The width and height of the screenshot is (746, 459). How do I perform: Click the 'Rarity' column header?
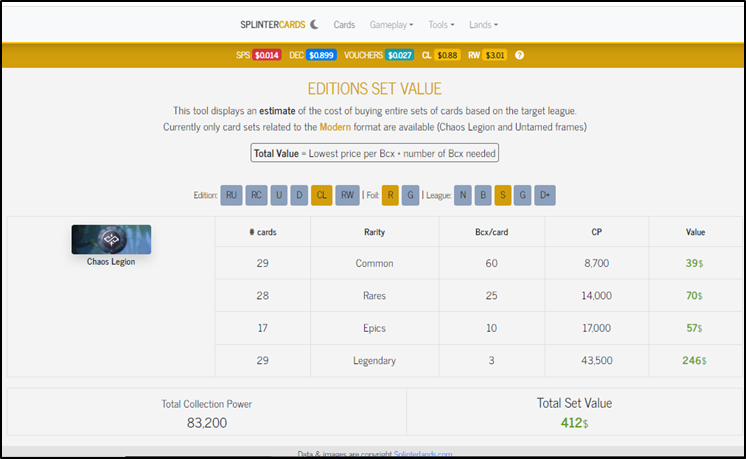[x=374, y=232]
